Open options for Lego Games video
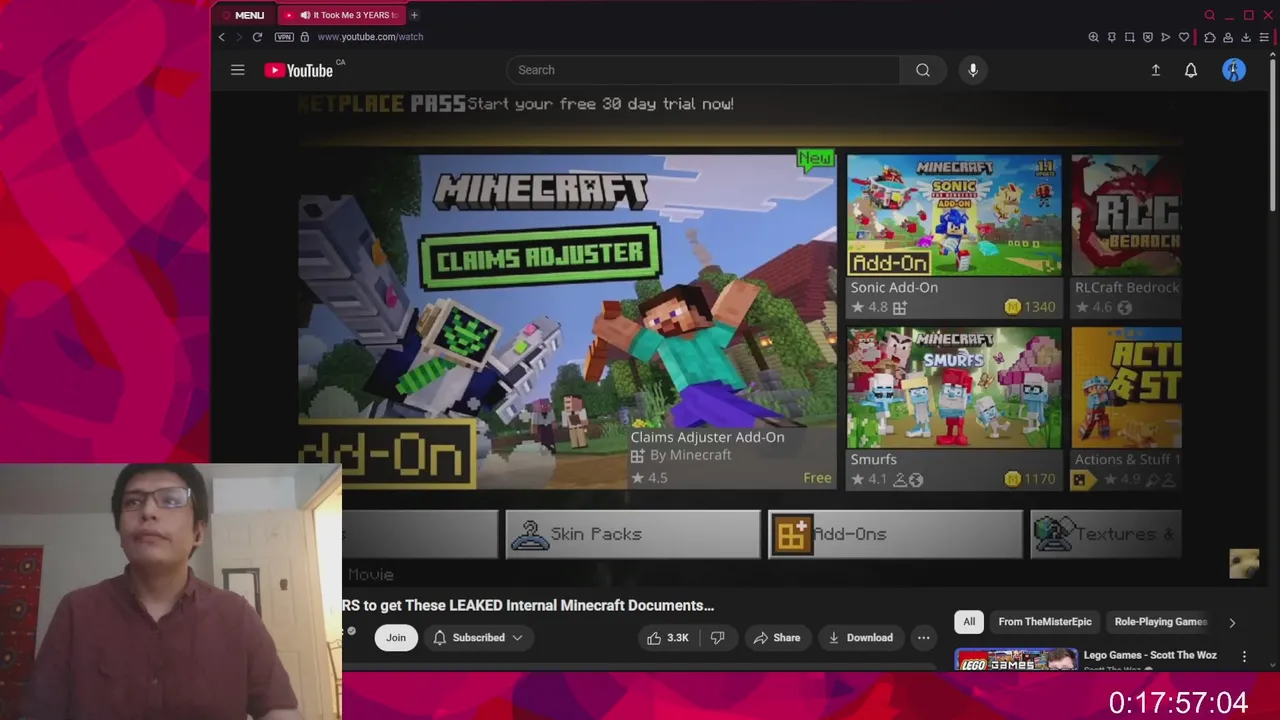 click(1244, 657)
